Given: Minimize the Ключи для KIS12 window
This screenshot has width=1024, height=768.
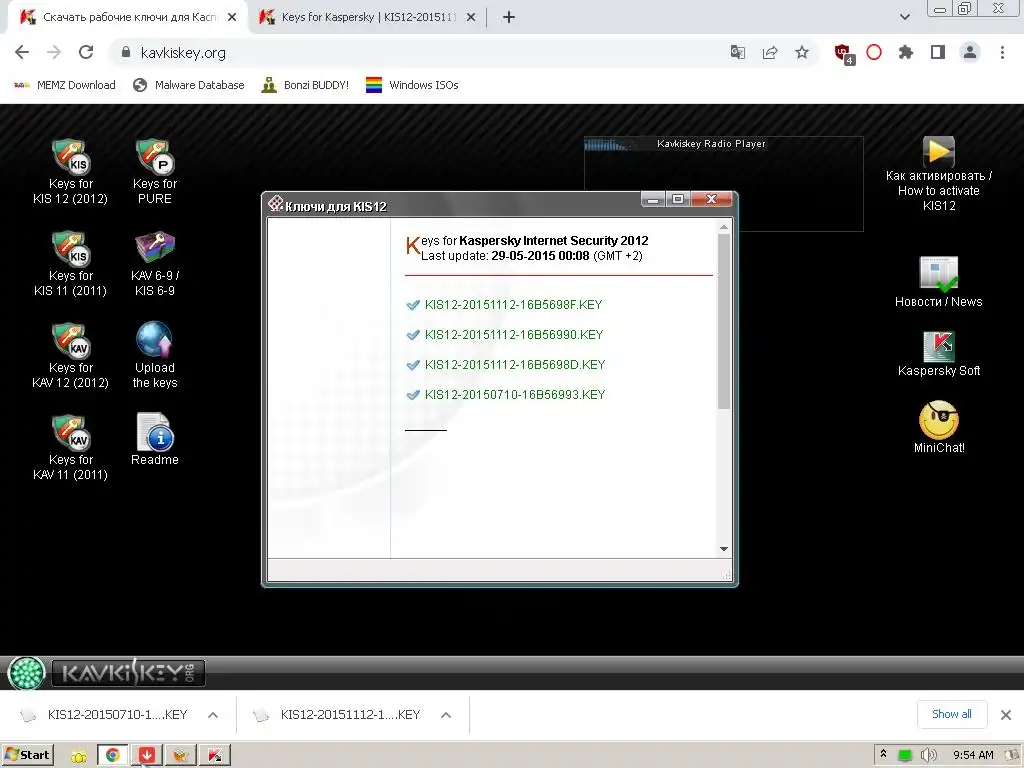Looking at the screenshot, I should 653,199.
